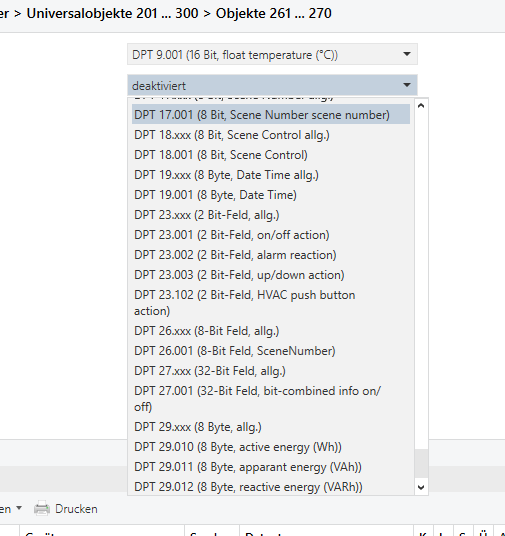Click the scrollbar down arrow in list

[x=421, y=487]
